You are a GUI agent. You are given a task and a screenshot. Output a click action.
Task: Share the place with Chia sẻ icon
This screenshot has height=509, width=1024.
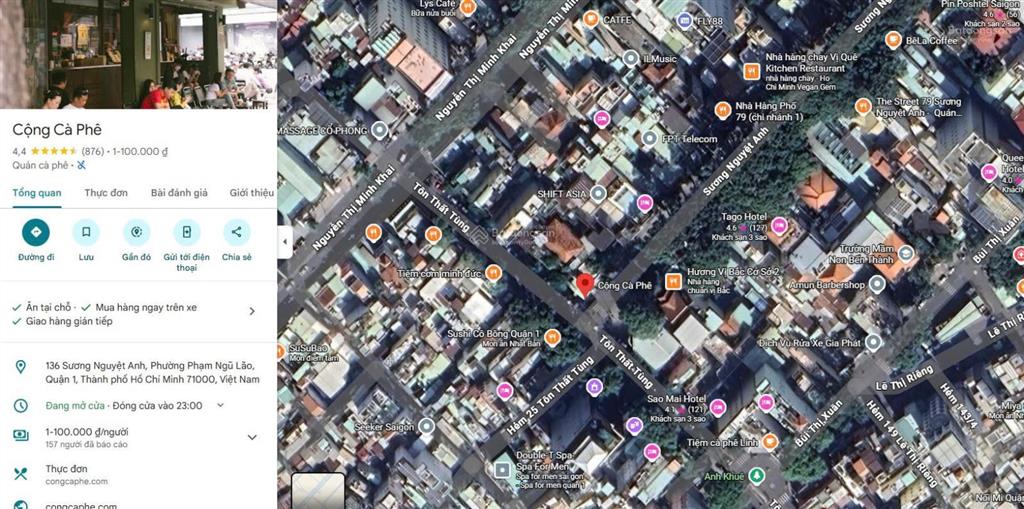(x=236, y=233)
